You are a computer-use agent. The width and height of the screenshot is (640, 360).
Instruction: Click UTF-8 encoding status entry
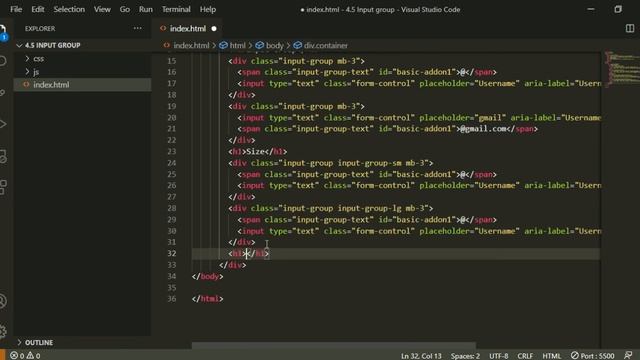(499, 356)
